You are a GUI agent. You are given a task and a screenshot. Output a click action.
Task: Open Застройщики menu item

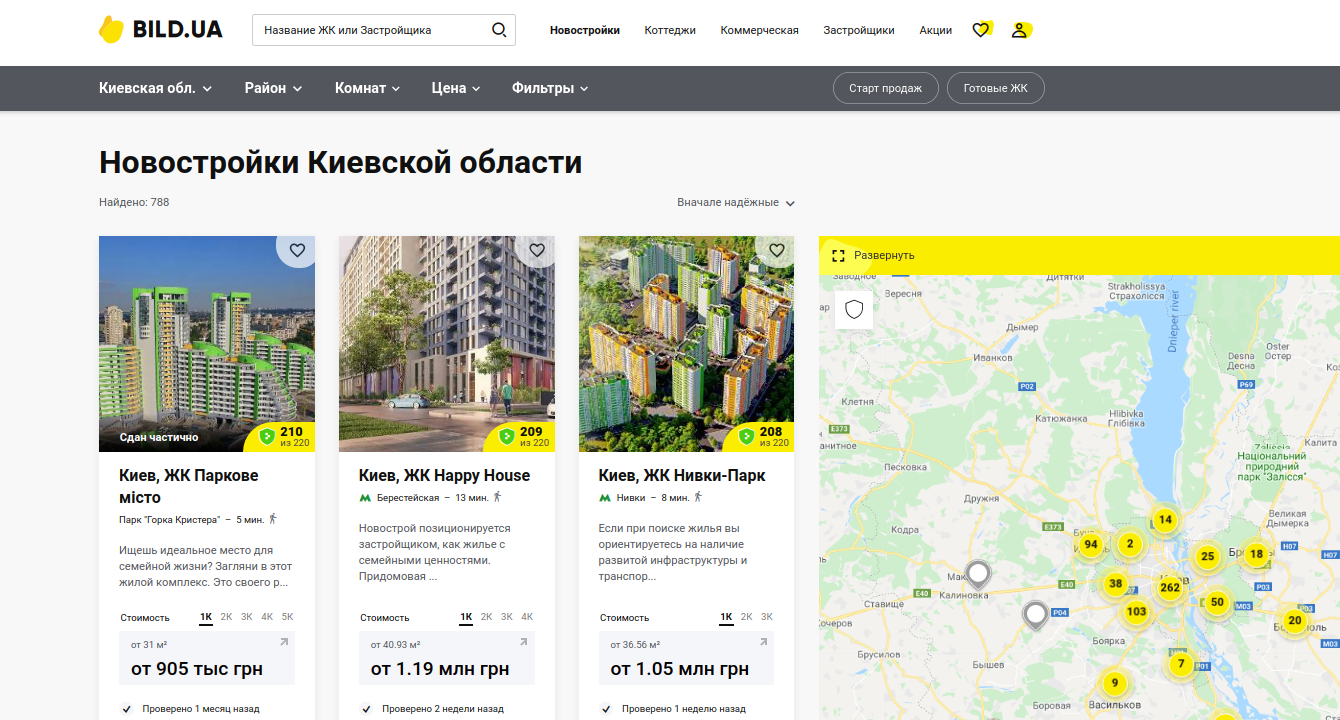point(859,30)
